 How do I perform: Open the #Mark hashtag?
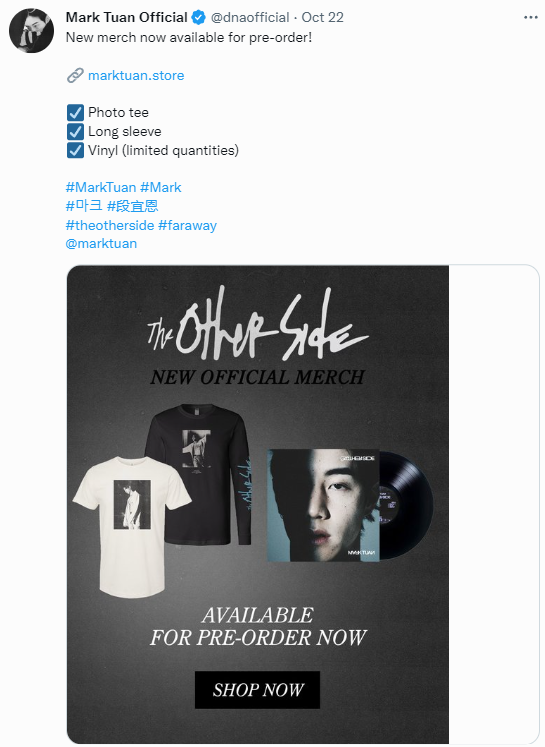pos(161,187)
